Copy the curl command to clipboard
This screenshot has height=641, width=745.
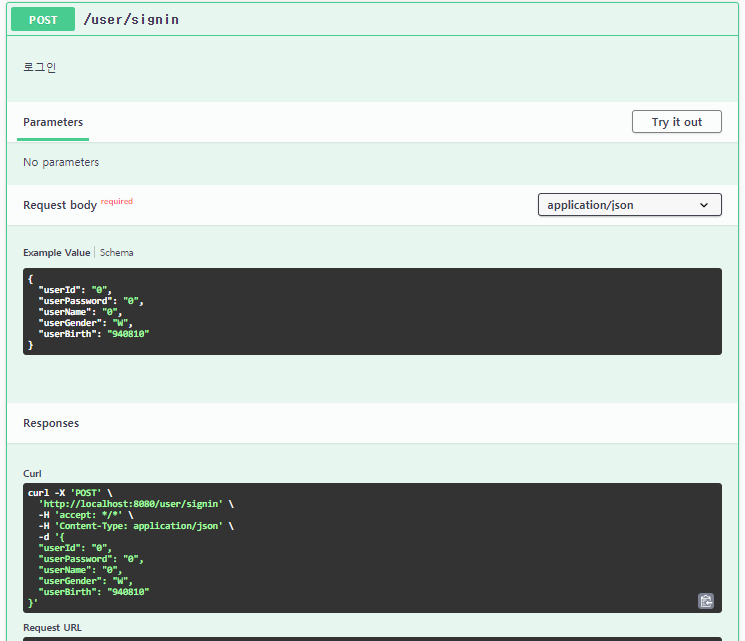pyautogui.click(x=706, y=601)
